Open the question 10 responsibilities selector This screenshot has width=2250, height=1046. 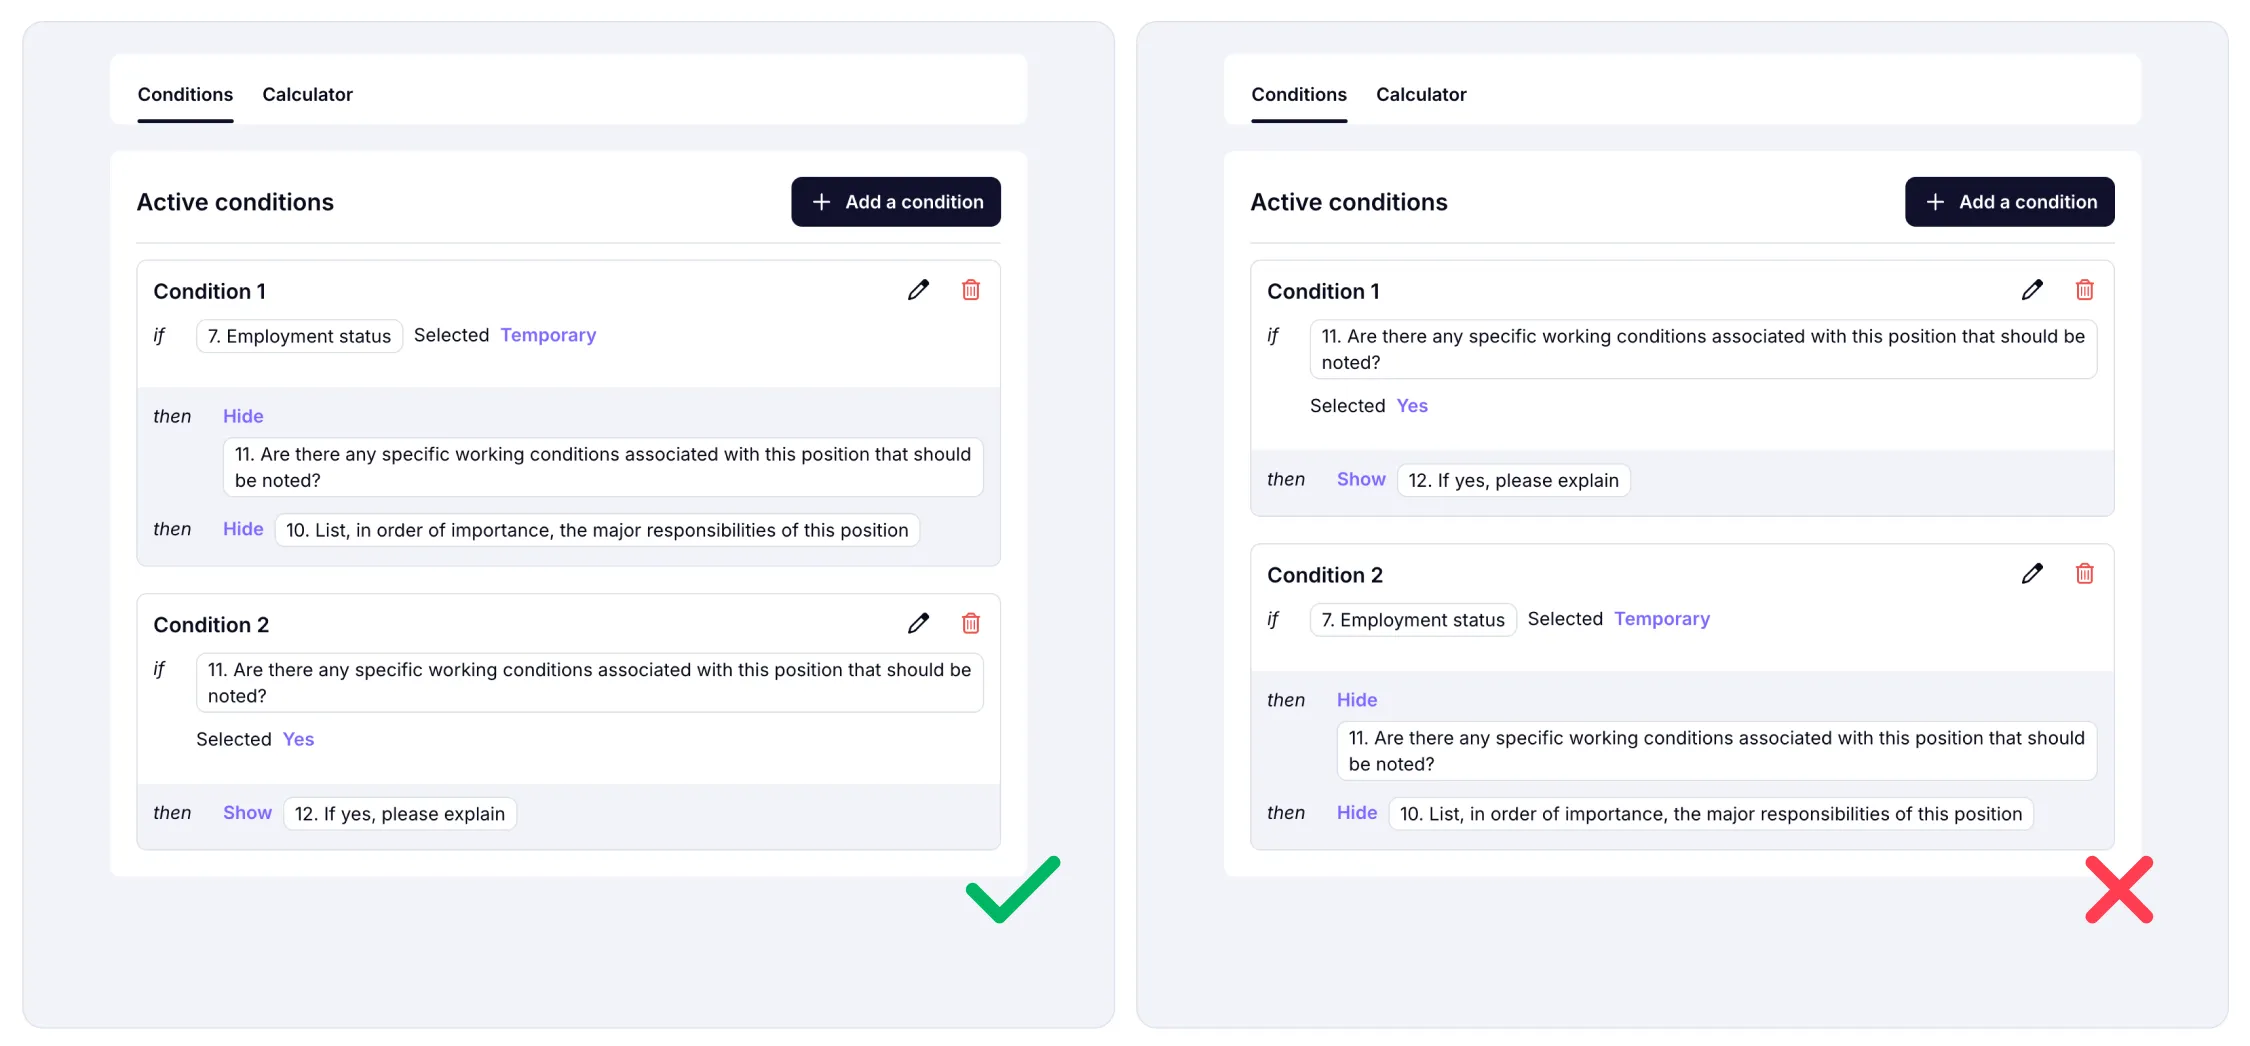pyautogui.click(x=598, y=530)
